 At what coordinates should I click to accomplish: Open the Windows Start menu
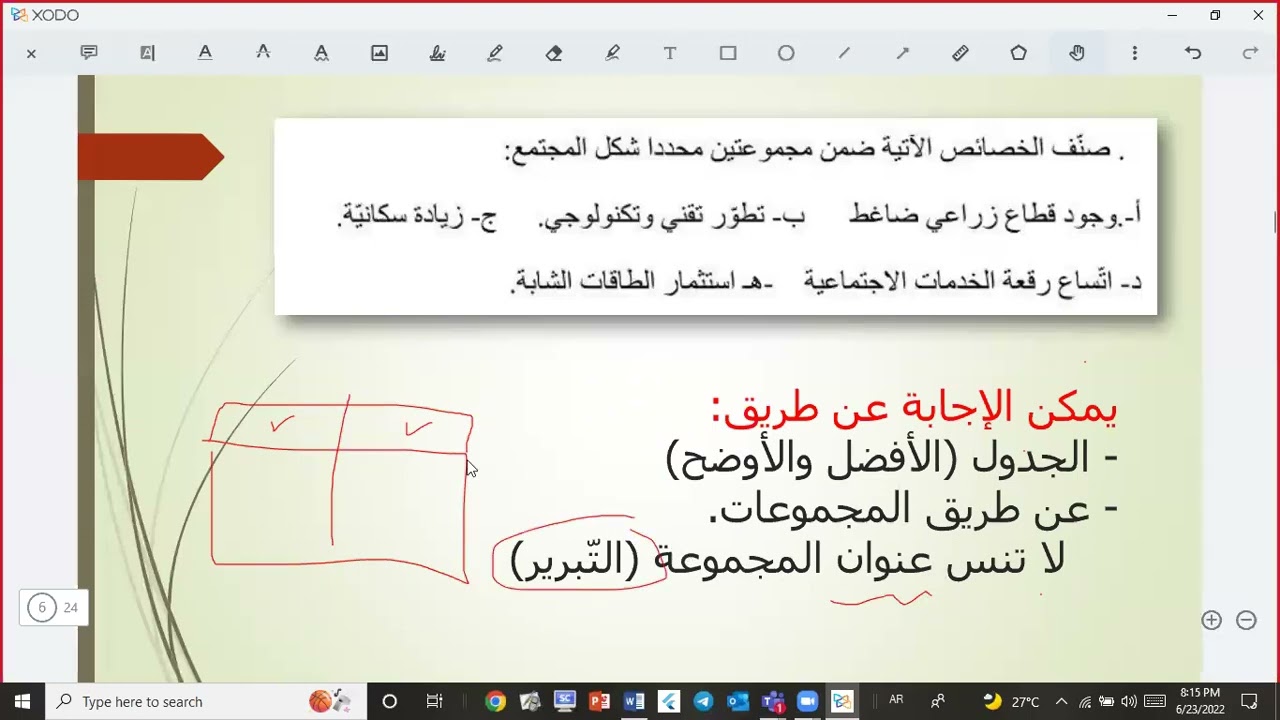(x=22, y=701)
